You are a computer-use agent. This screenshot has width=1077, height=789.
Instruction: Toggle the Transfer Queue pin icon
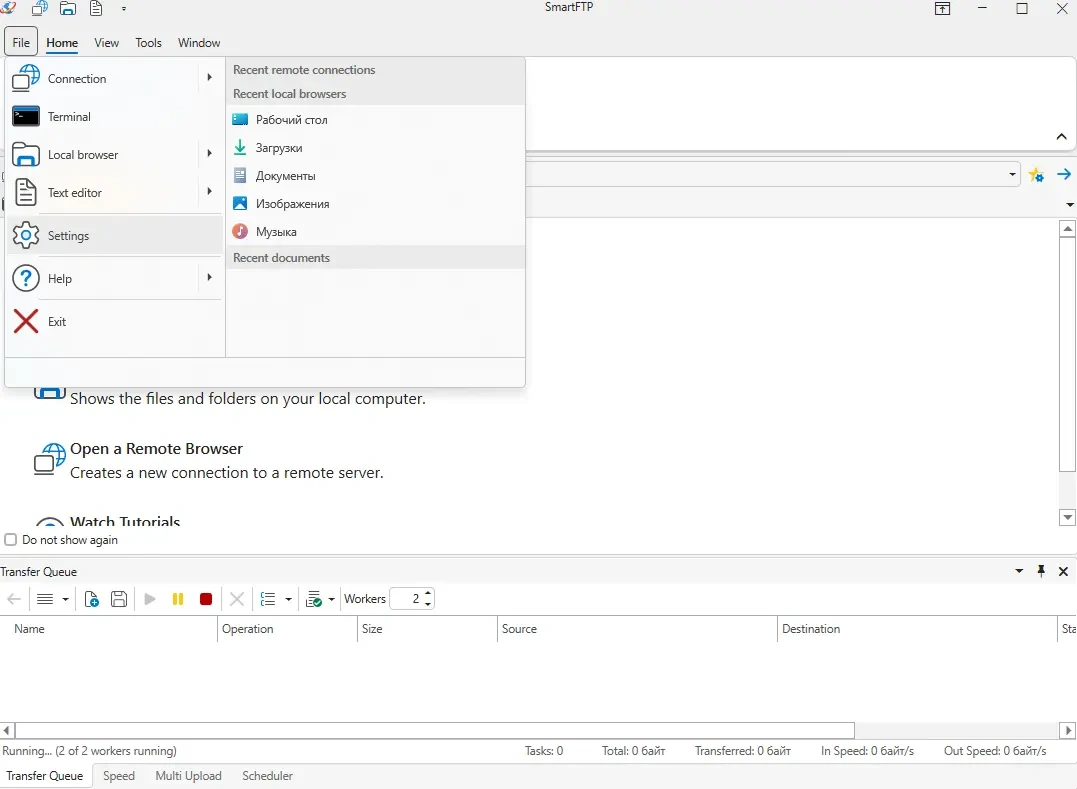[x=1041, y=571]
